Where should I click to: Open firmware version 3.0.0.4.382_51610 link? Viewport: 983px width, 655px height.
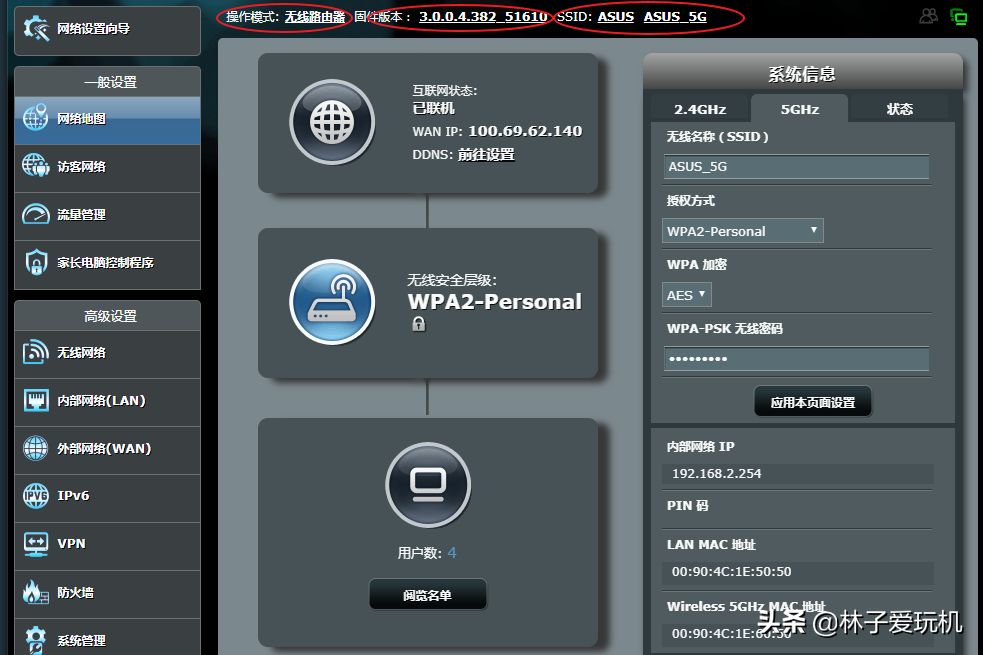483,17
